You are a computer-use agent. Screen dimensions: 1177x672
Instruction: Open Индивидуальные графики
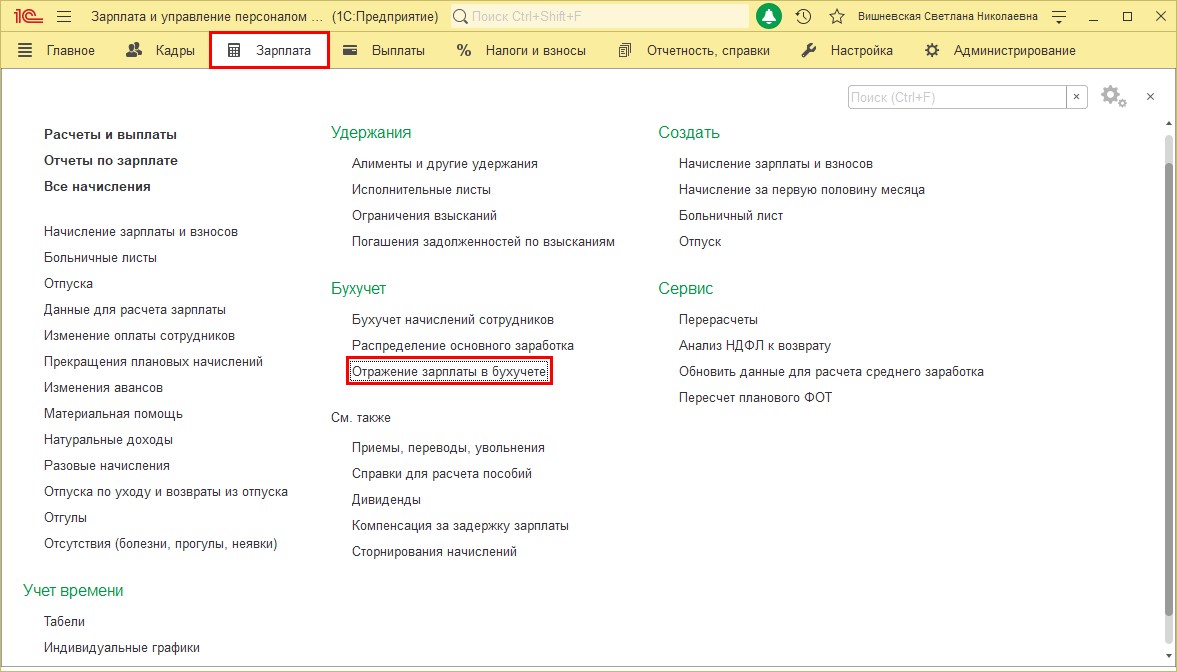(x=122, y=647)
